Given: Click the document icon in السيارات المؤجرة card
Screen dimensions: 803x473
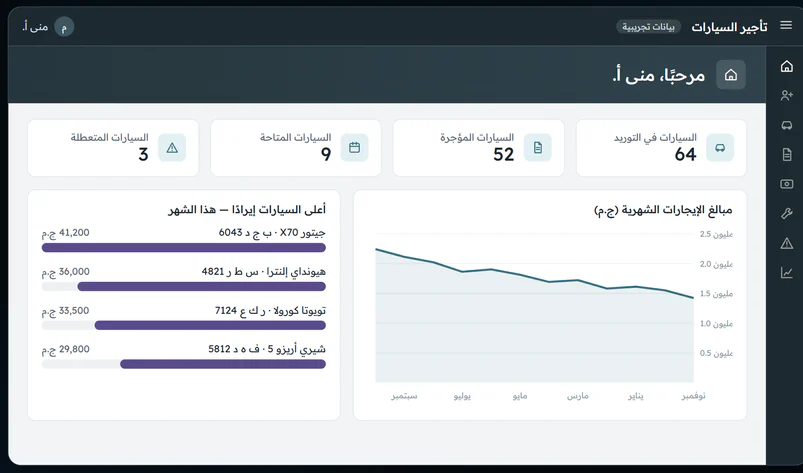Looking at the screenshot, I should click(x=537, y=148).
